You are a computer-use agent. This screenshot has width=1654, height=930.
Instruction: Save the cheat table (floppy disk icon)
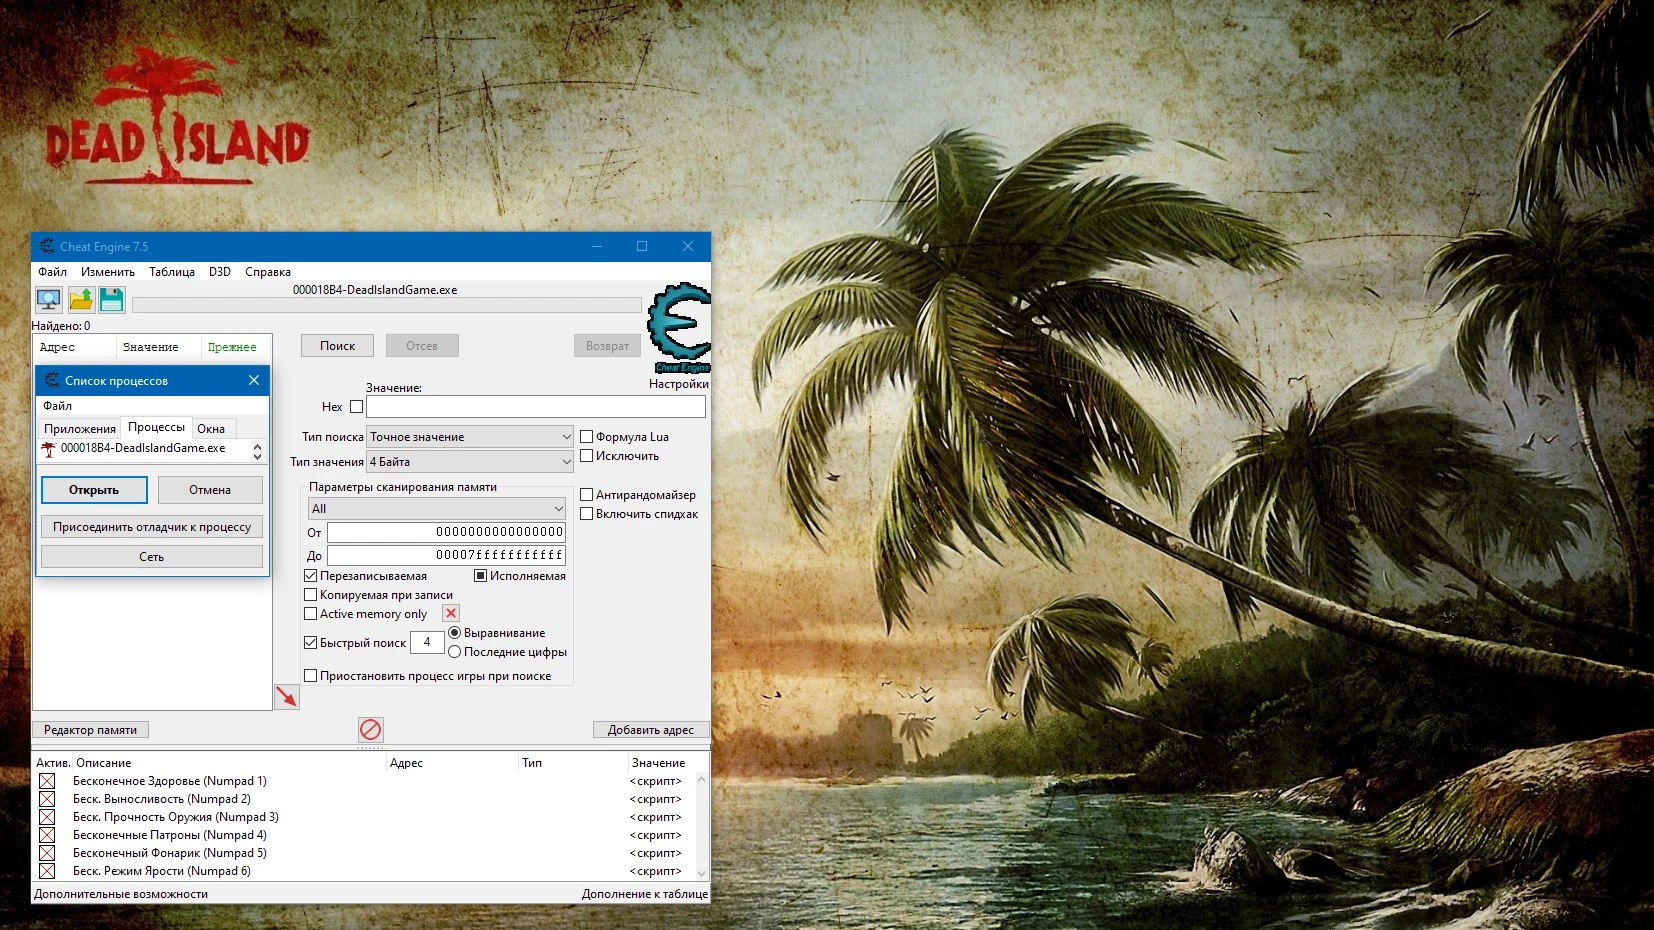112,299
